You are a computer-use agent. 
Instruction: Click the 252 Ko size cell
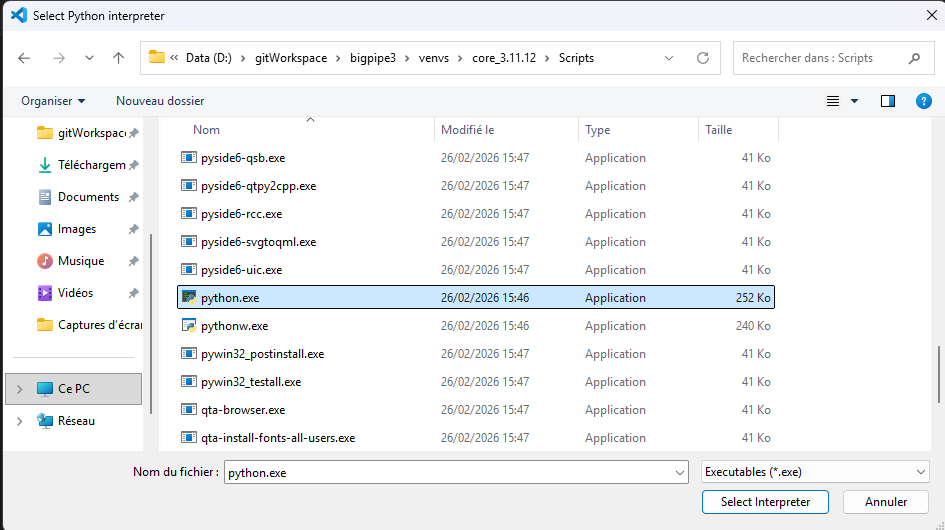coord(753,298)
